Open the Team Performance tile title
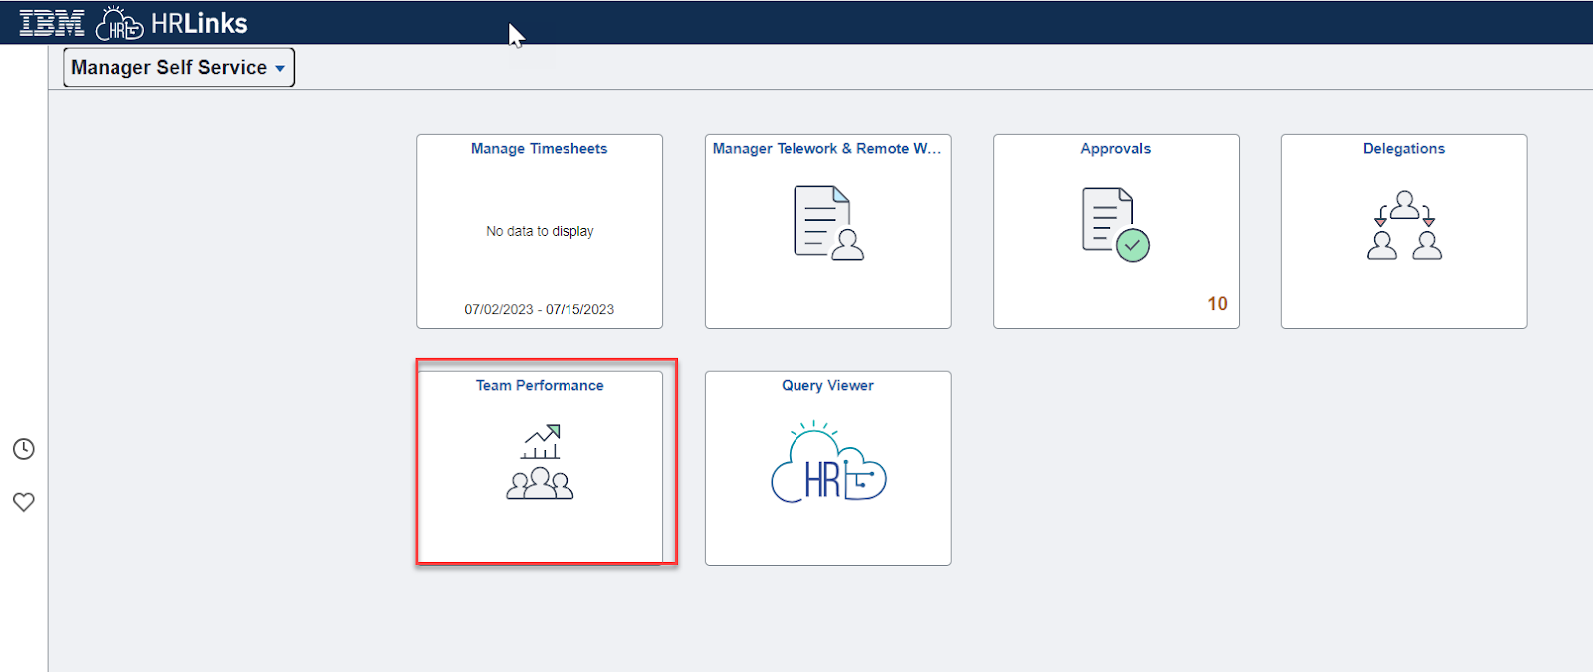The width and height of the screenshot is (1593, 672). [540, 386]
